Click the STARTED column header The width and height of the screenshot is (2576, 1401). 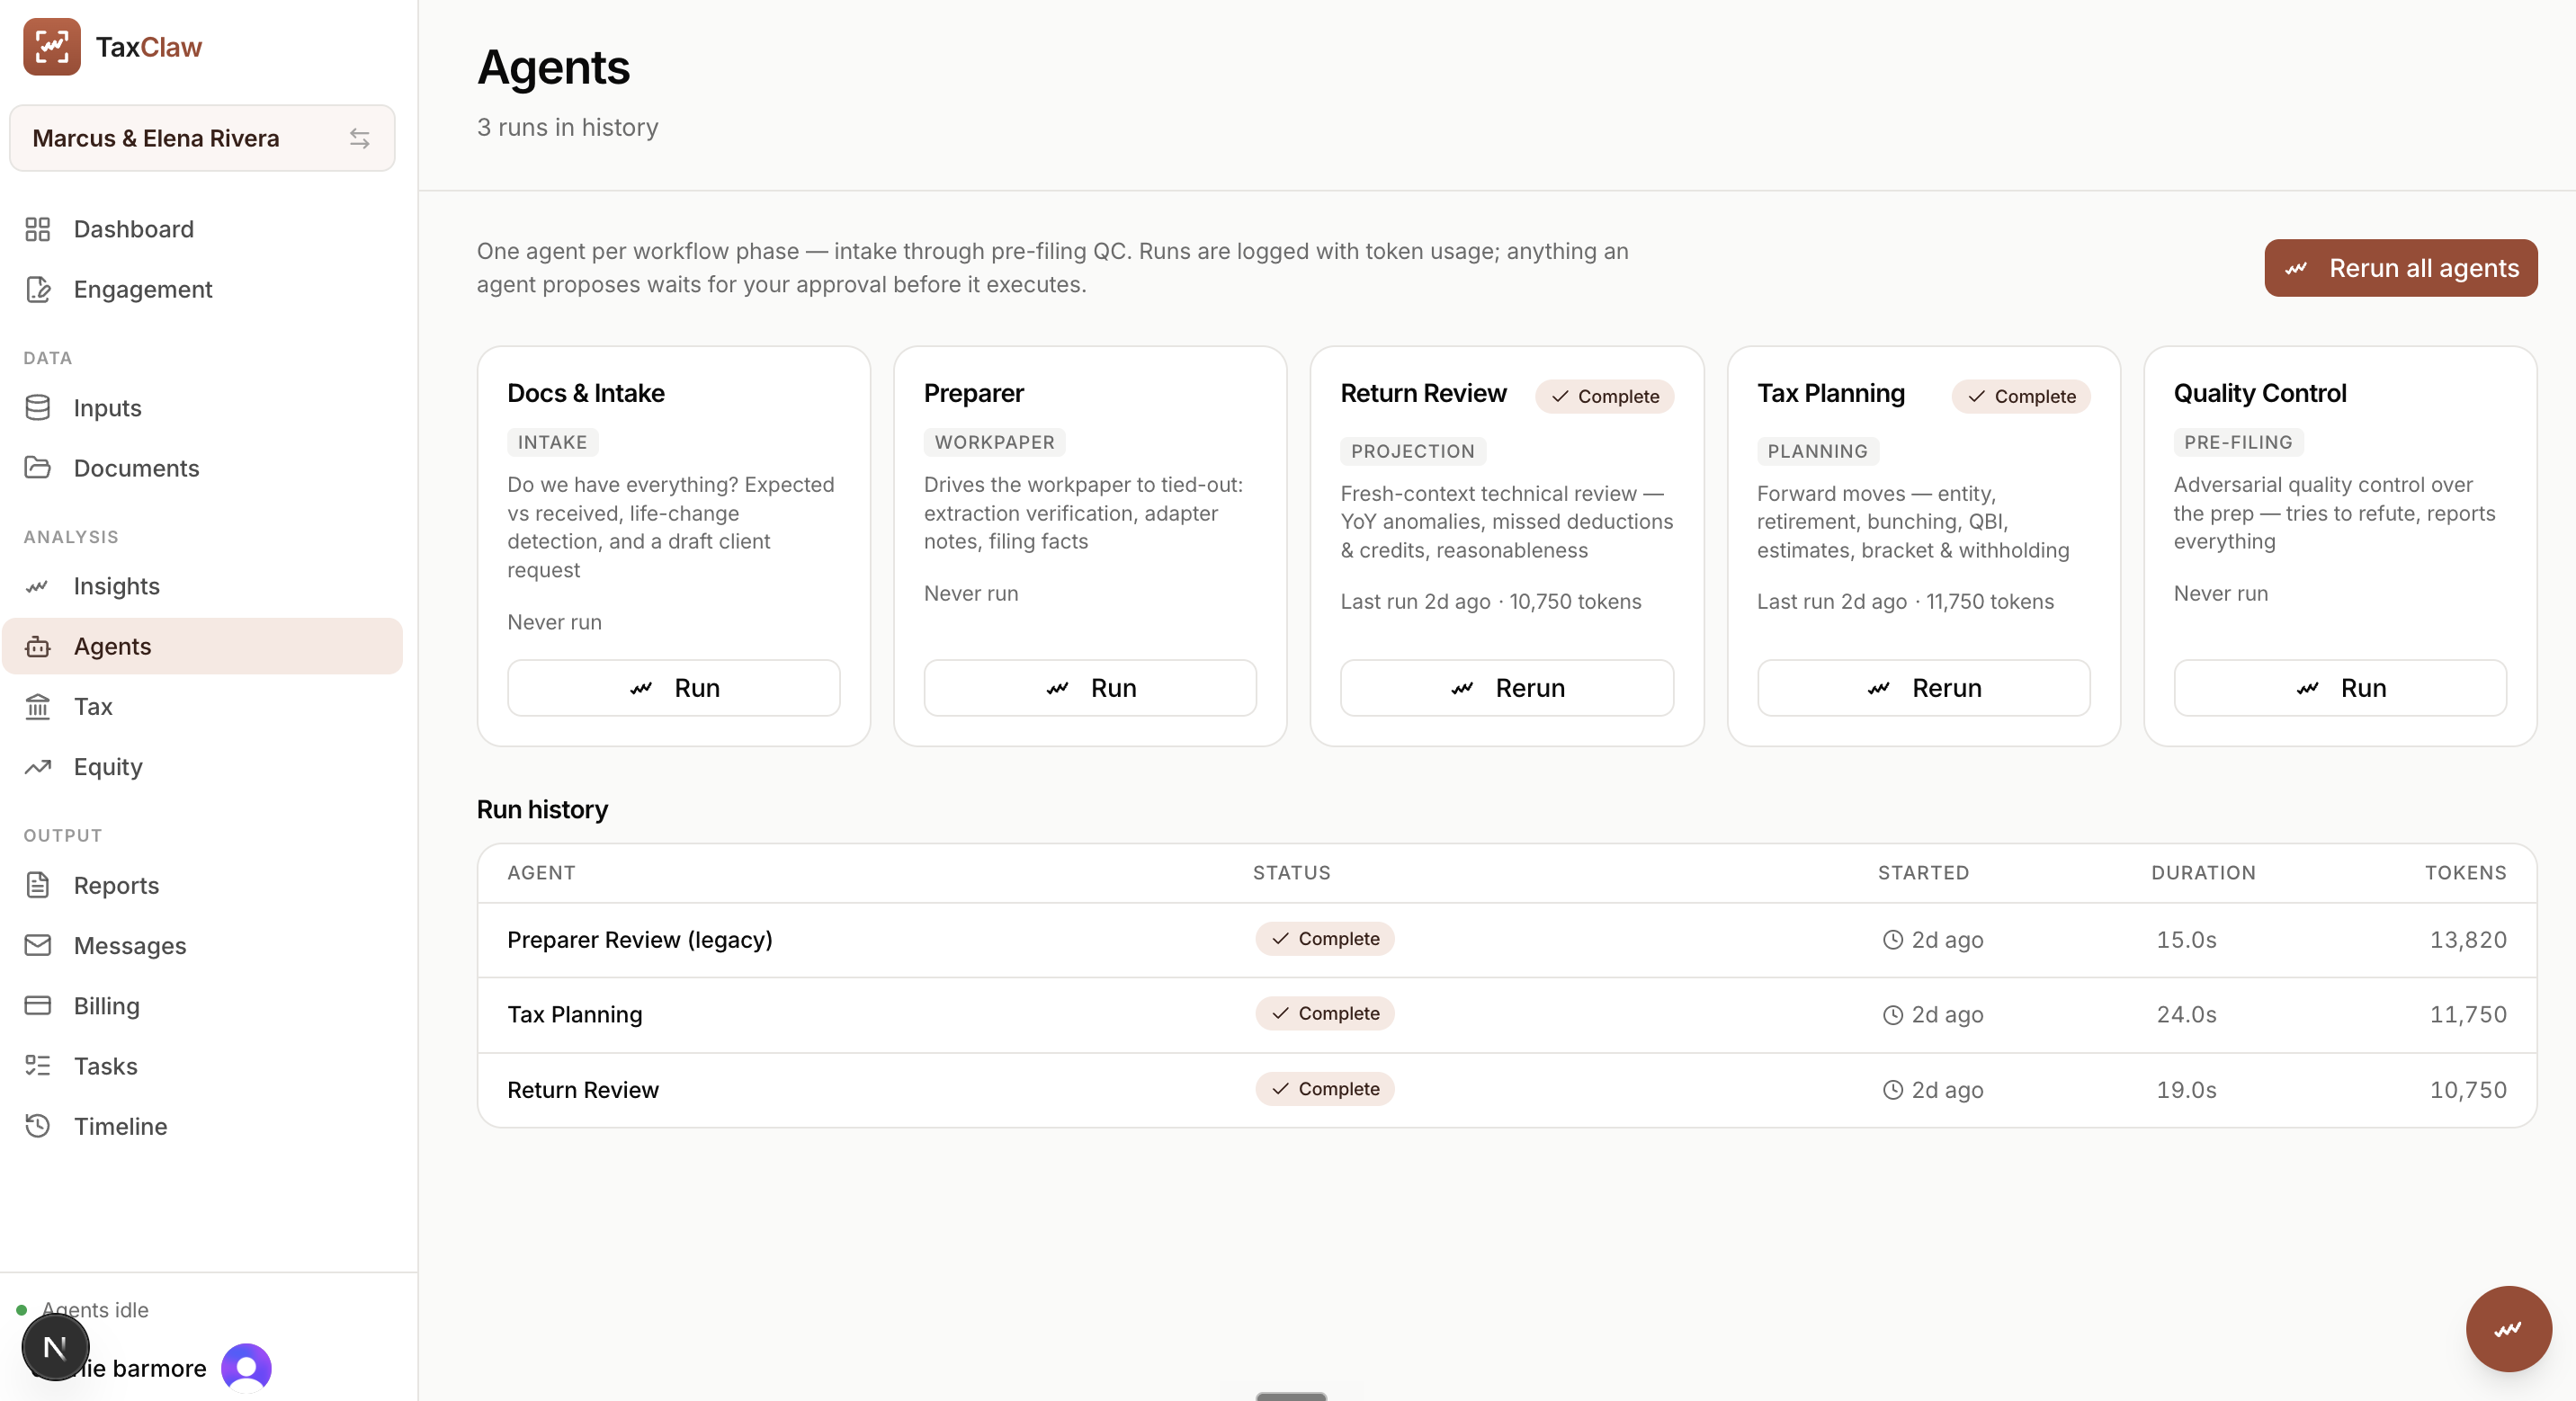click(1923, 873)
